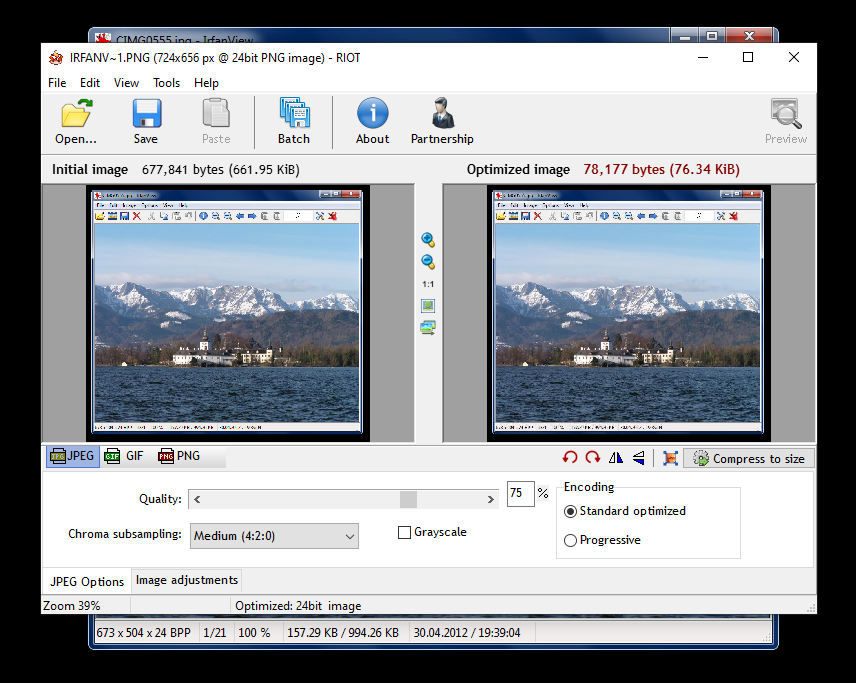This screenshot has width=856, height=683.
Task: Flip the image horizontally
Action: click(616, 458)
